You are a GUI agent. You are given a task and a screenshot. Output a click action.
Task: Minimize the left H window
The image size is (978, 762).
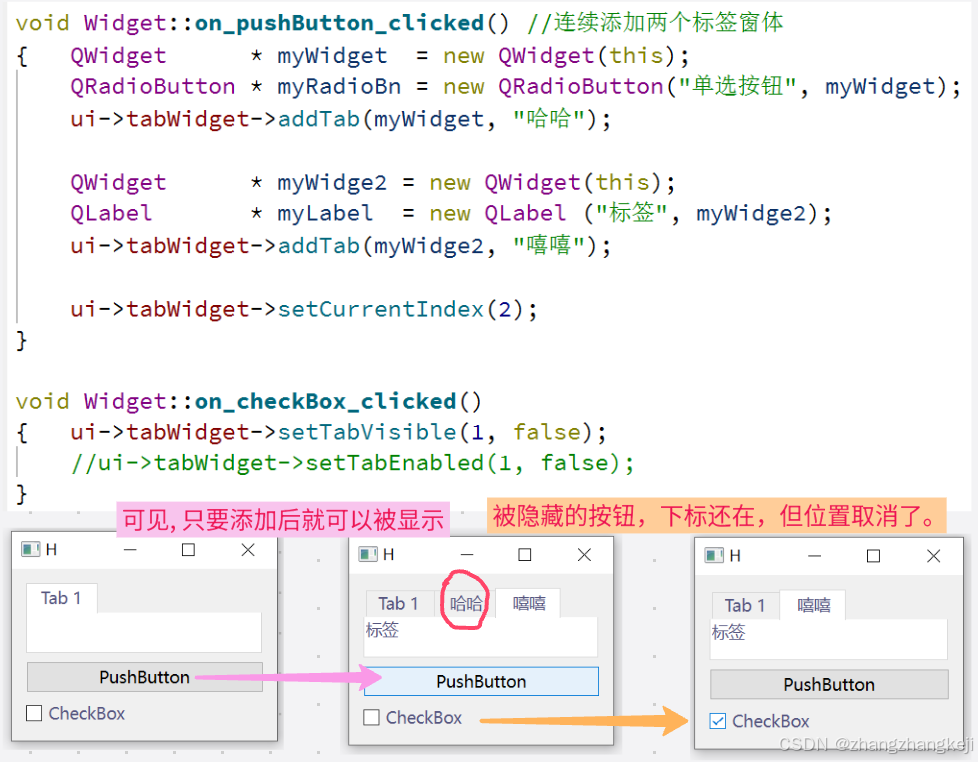pyautogui.click(x=130, y=550)
